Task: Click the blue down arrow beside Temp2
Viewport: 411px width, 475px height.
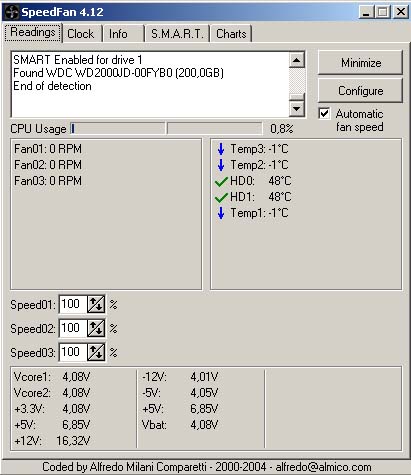Action: [x=221, y=165]
